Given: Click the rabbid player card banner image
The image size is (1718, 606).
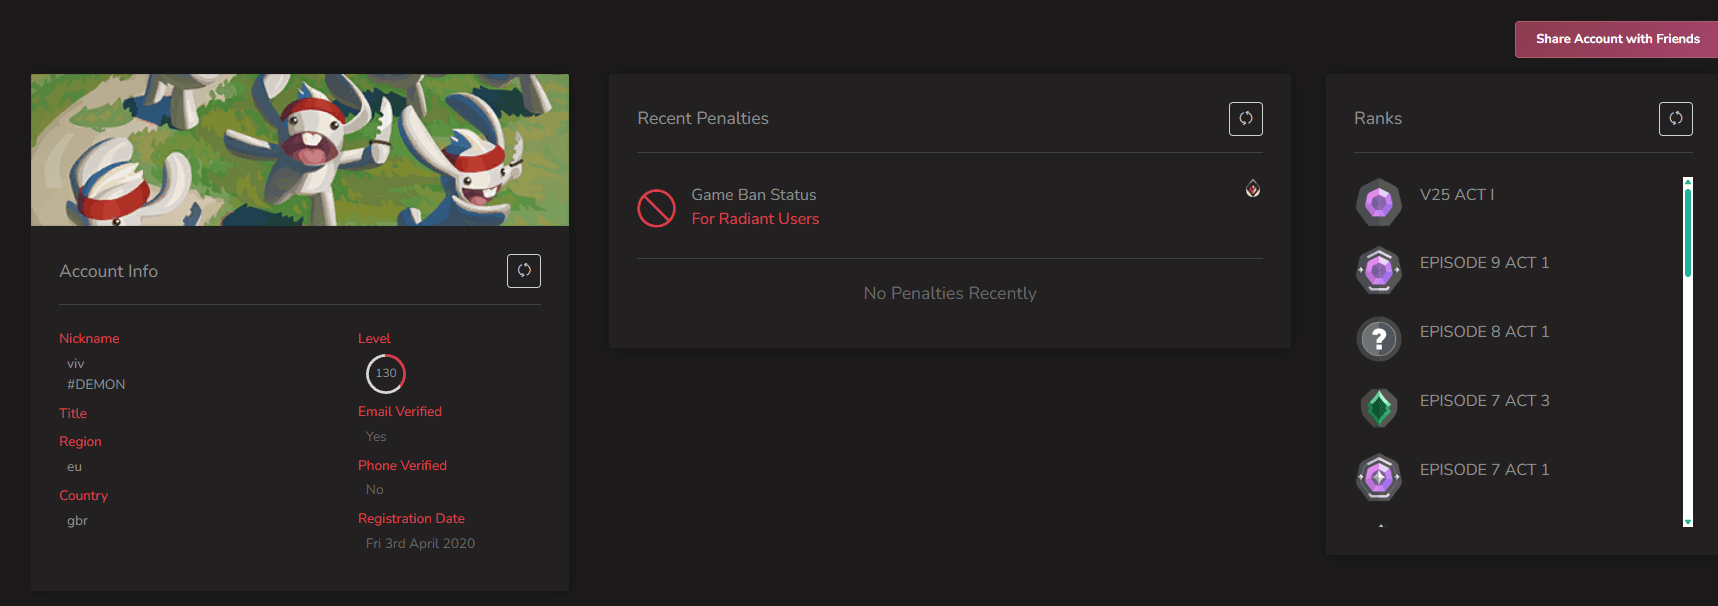Looking at the screenshot, I should (300, 150).
